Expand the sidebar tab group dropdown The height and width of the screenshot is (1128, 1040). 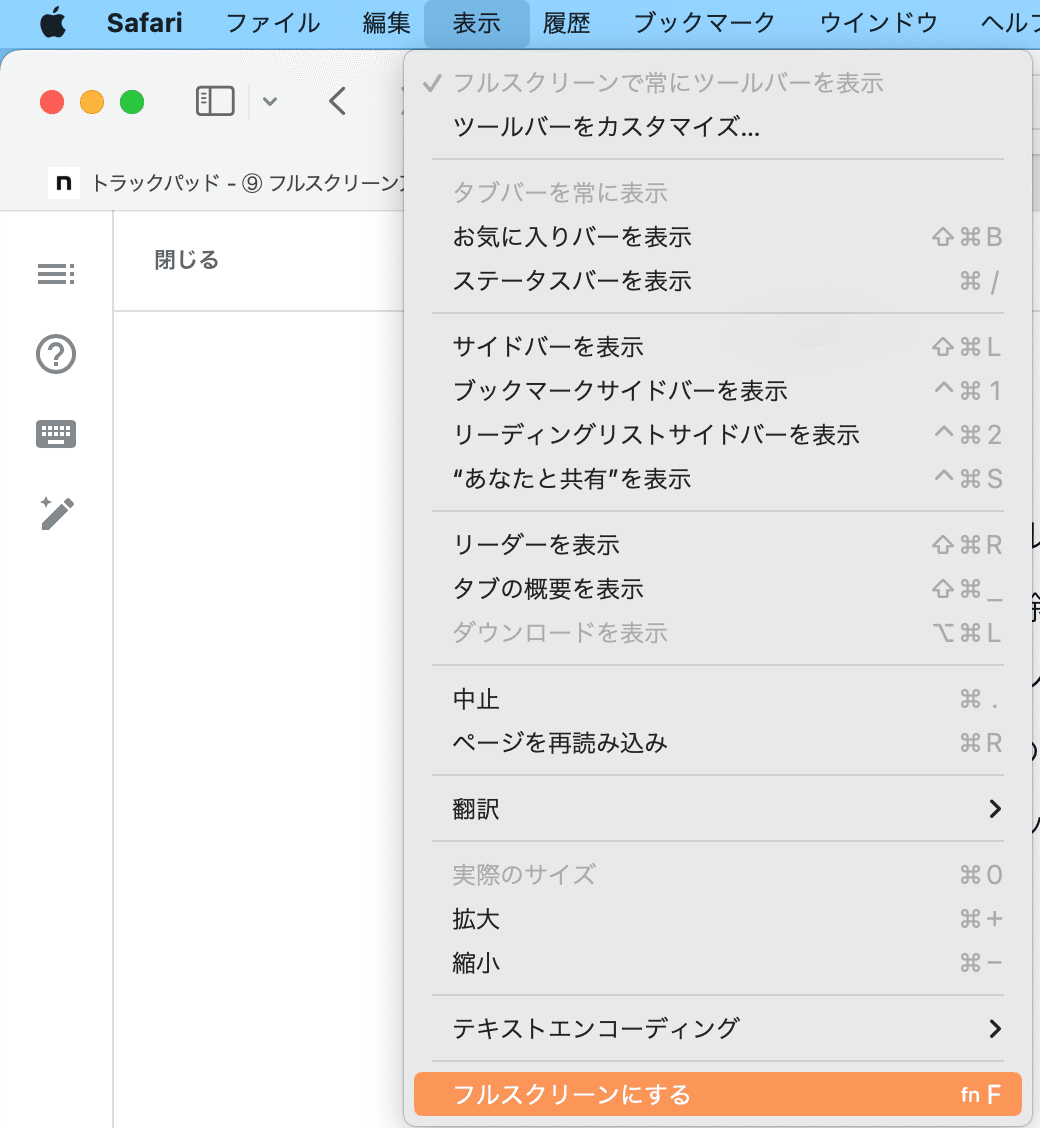point(270,101)
